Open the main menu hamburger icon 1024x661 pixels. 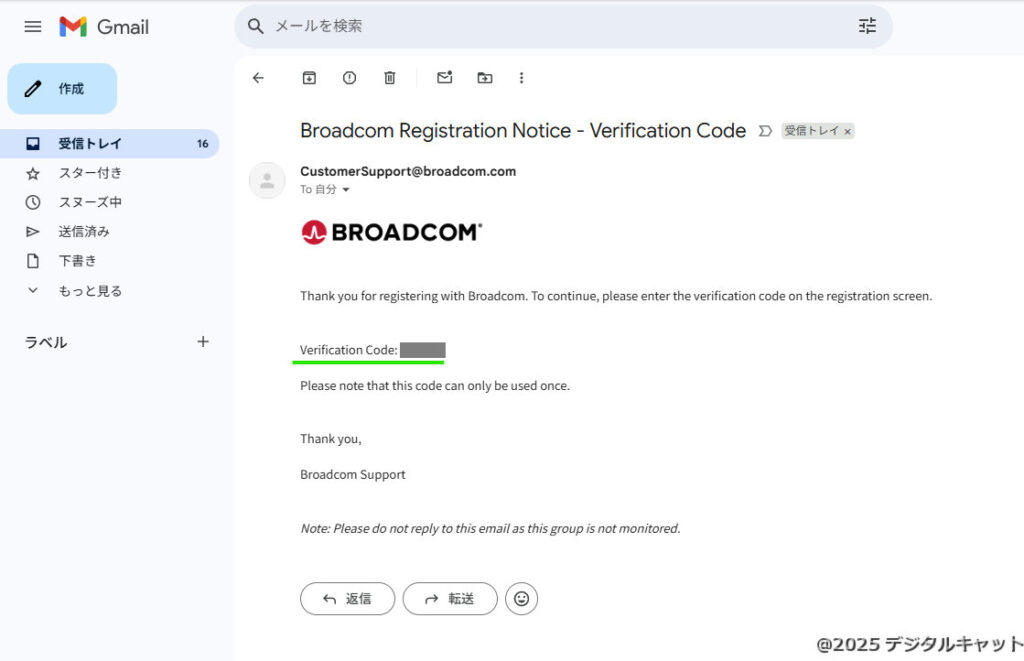tap(33, 27)
